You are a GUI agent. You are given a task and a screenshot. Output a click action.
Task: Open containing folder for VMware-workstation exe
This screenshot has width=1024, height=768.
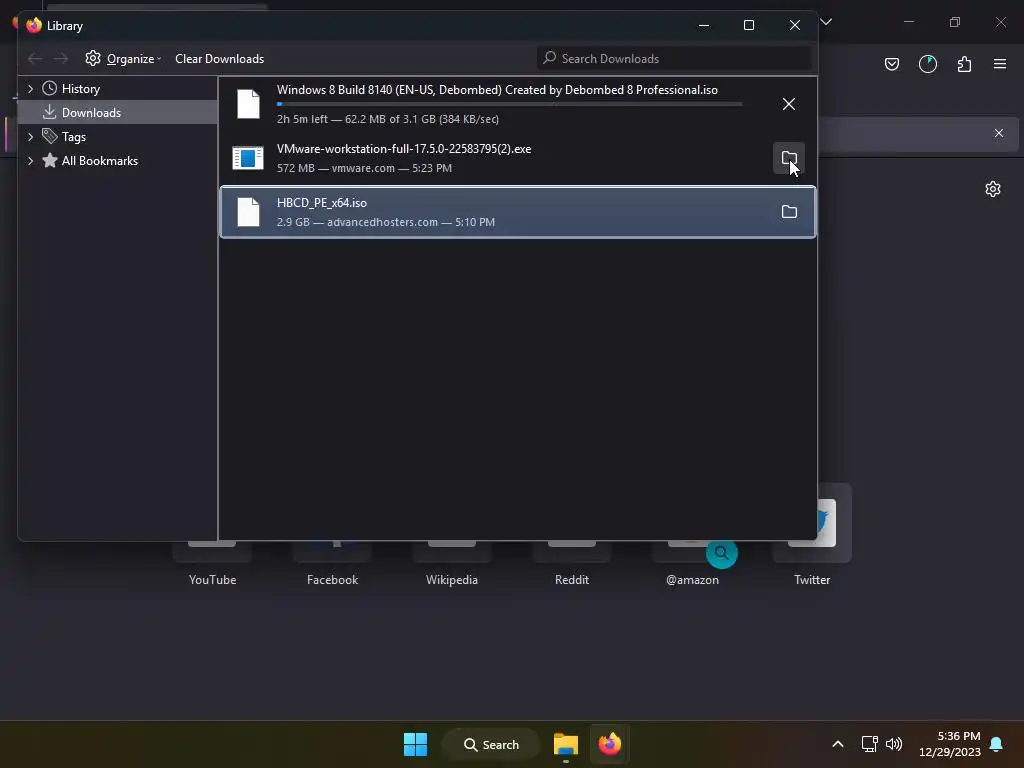click(789, 158)
